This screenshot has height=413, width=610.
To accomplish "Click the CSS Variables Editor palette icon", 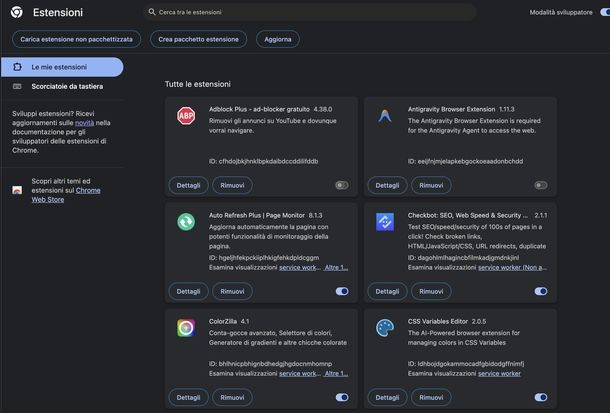I will click(385, 328).
